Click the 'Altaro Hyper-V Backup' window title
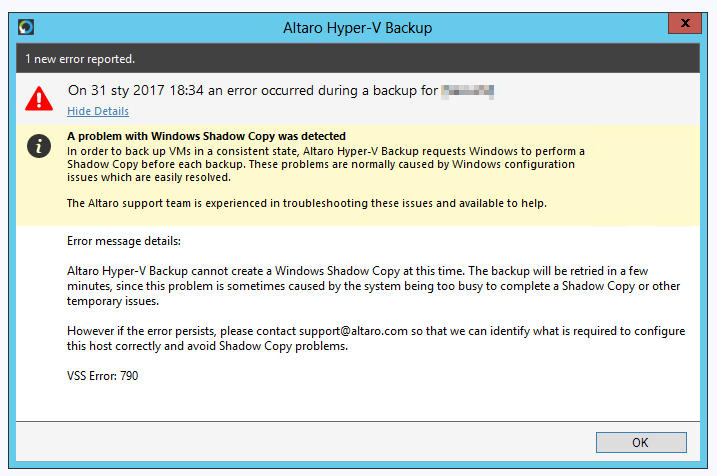 coord(358,25)
